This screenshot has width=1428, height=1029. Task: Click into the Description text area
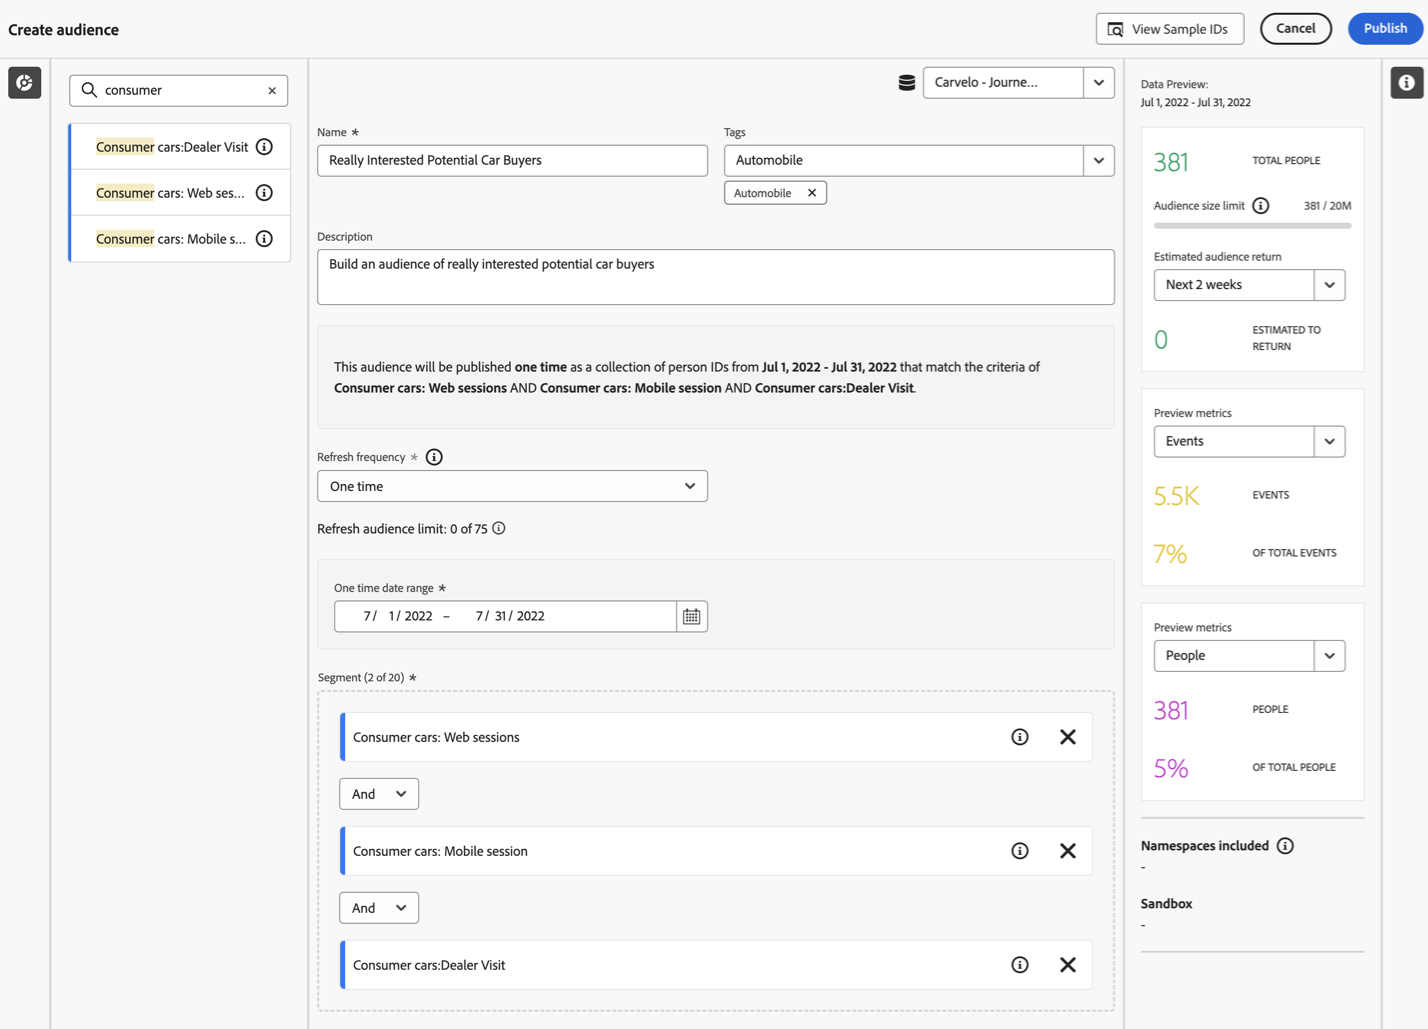[x=715, y=277]
